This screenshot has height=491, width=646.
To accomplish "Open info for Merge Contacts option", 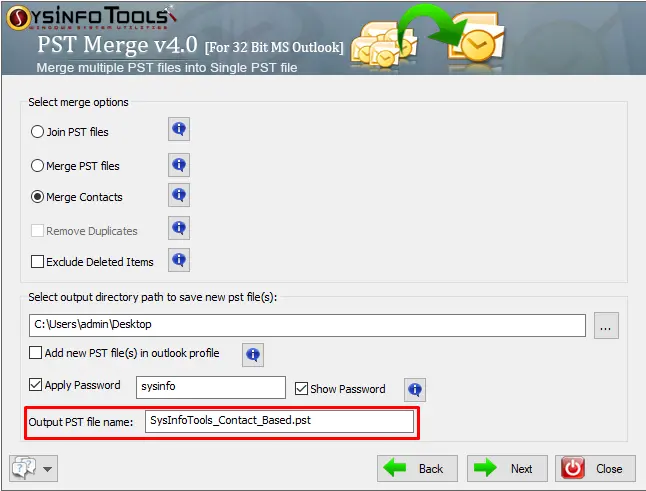I will click(179, 195).
